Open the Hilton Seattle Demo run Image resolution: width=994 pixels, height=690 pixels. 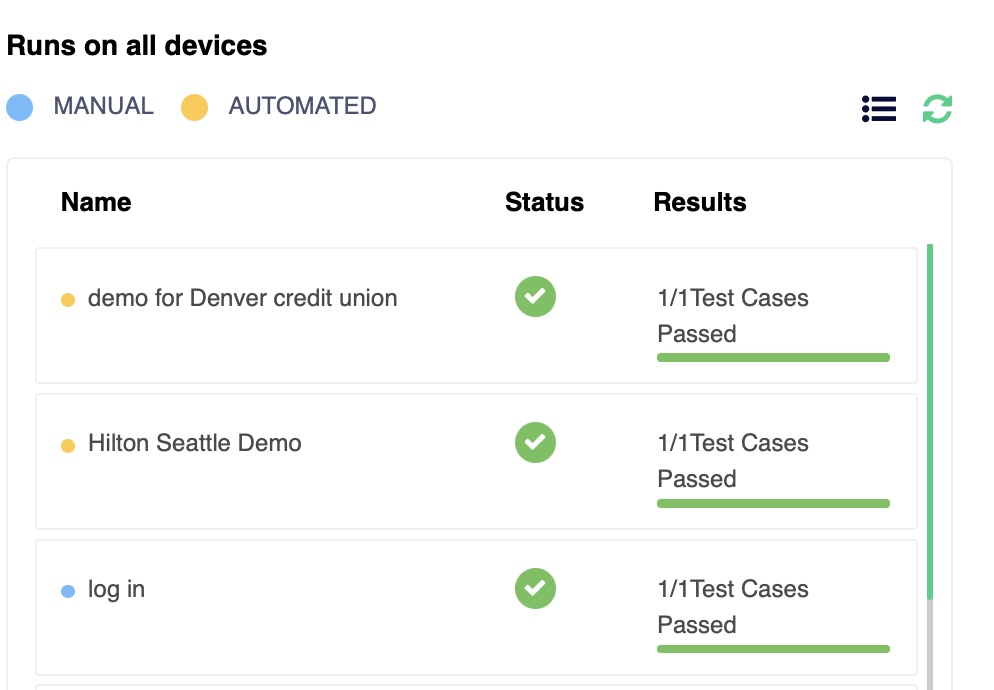point(195,443)
